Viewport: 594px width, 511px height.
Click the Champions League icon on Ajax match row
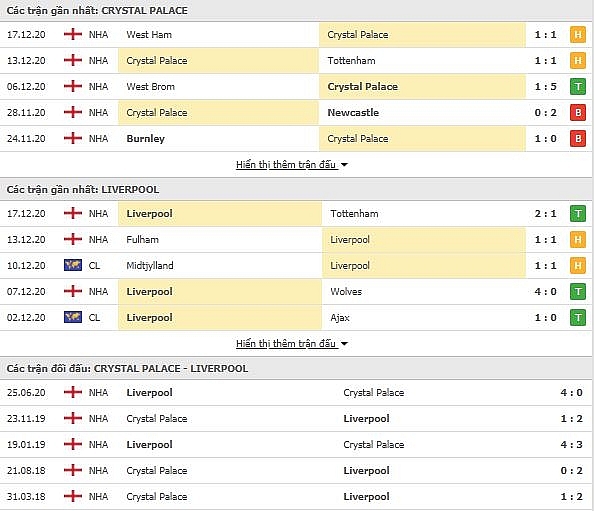tap(73, 317)
